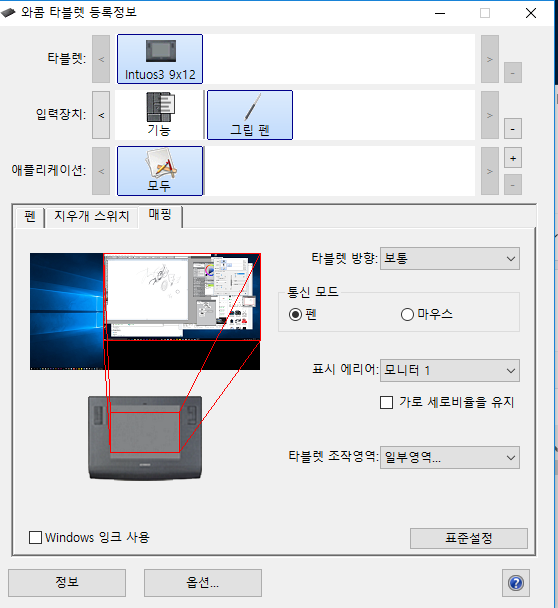Image resolution: width=558 pixels, height=608 pixels.
Task: Select the Intuos3 9x12 tablet icon
Action: click(160, 59)
